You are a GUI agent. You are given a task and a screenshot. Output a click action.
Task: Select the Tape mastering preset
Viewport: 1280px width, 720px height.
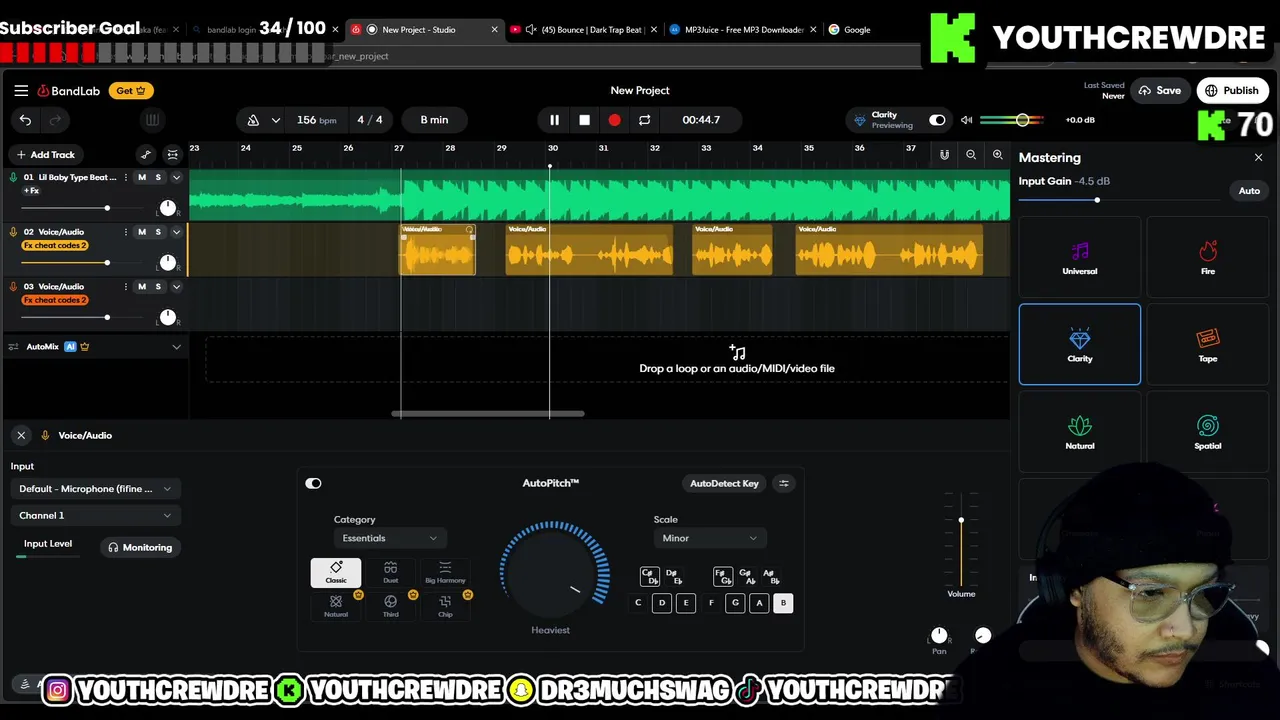coord(1208,344)
